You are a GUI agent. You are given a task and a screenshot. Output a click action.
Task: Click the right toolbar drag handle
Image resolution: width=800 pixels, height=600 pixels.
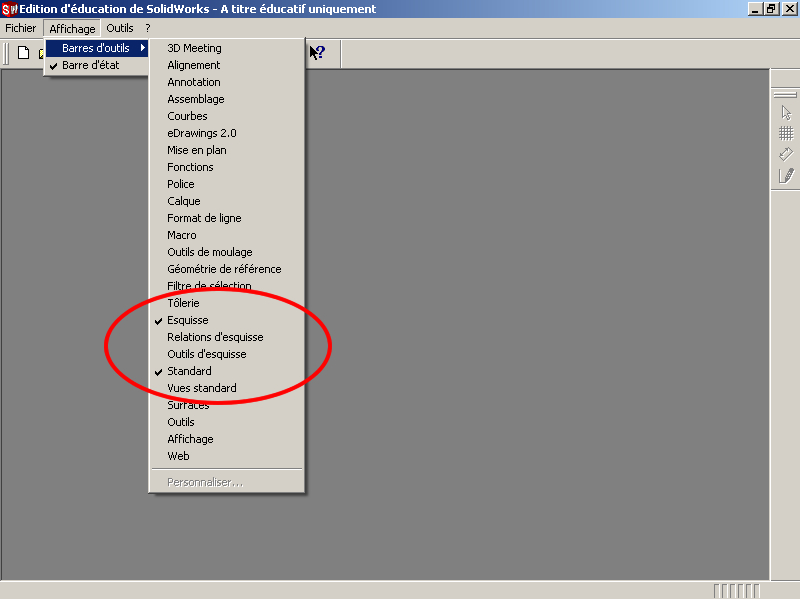(x=785, y=95)
